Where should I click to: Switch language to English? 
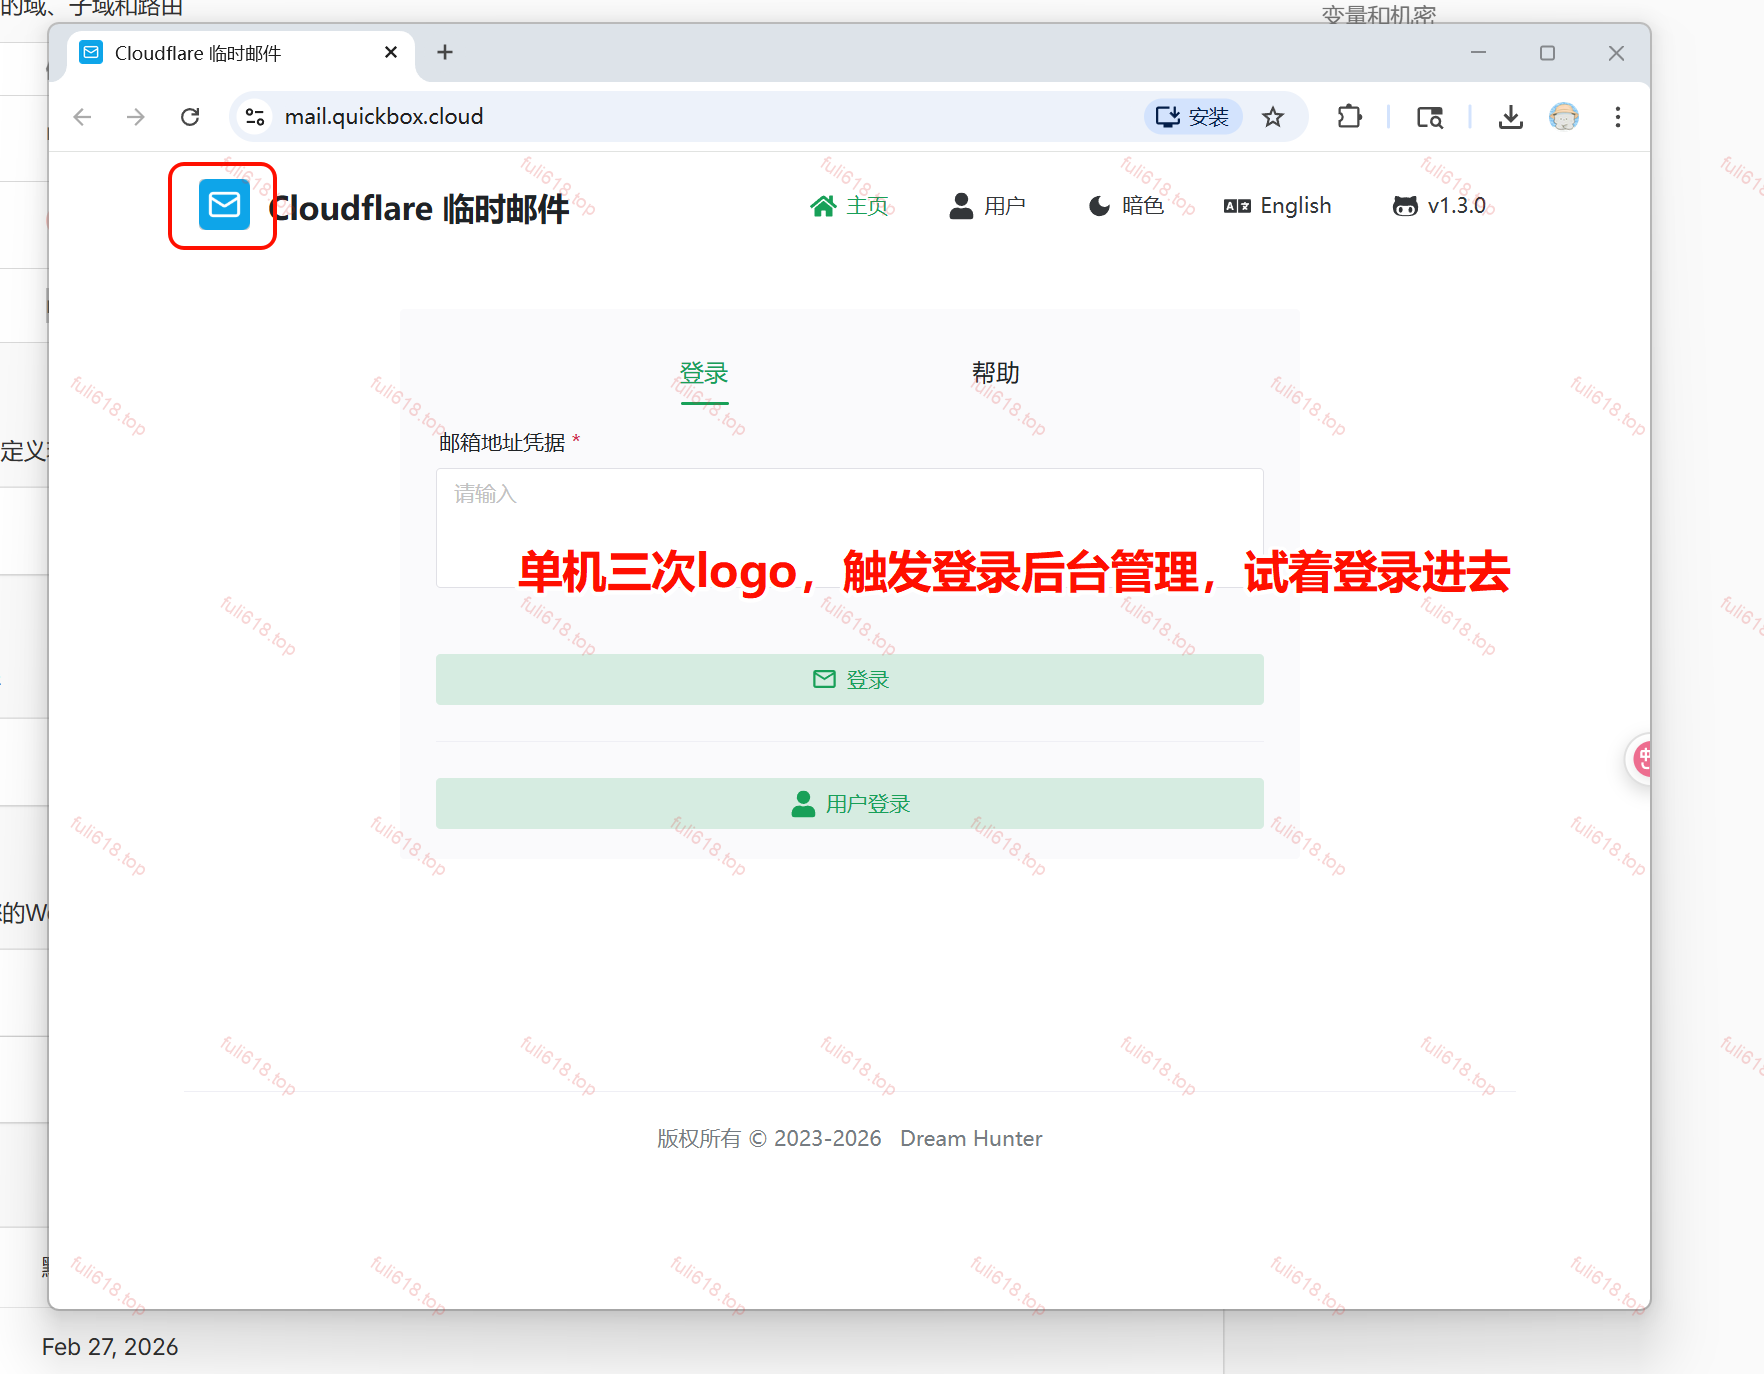(x=1277, y=206)
